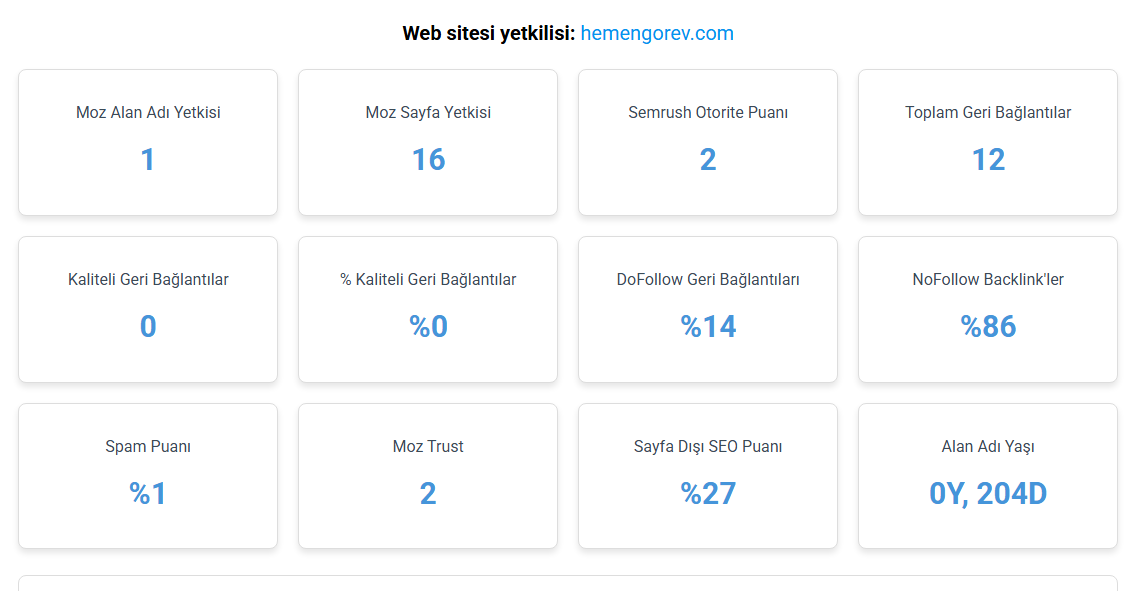Select the Kaliteli Geri Bağlantılar card

click(x=148, y=309)
